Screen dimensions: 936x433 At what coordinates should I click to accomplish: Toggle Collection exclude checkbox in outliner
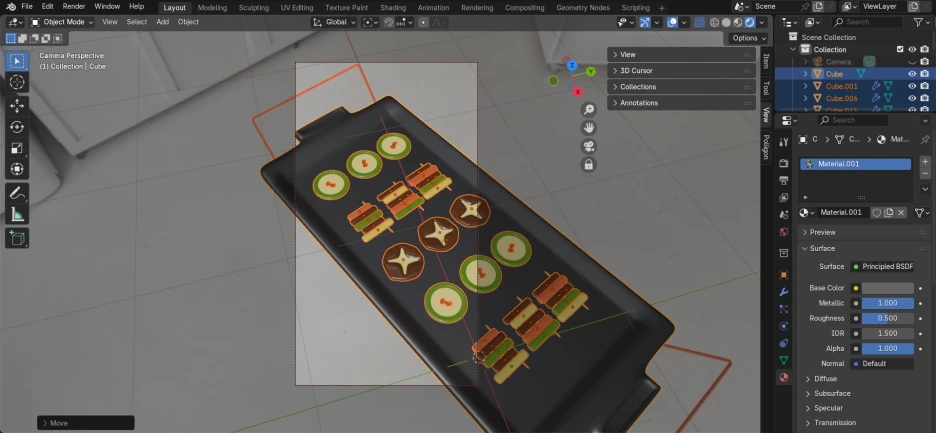(900, 50)
